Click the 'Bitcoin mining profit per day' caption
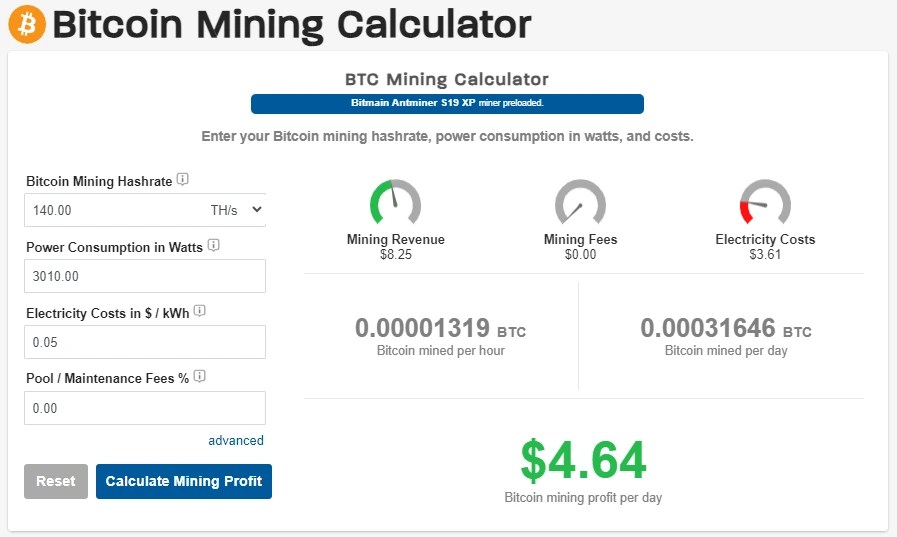The width and height of the screenshot is (897, 537). (x=583, y=498)
